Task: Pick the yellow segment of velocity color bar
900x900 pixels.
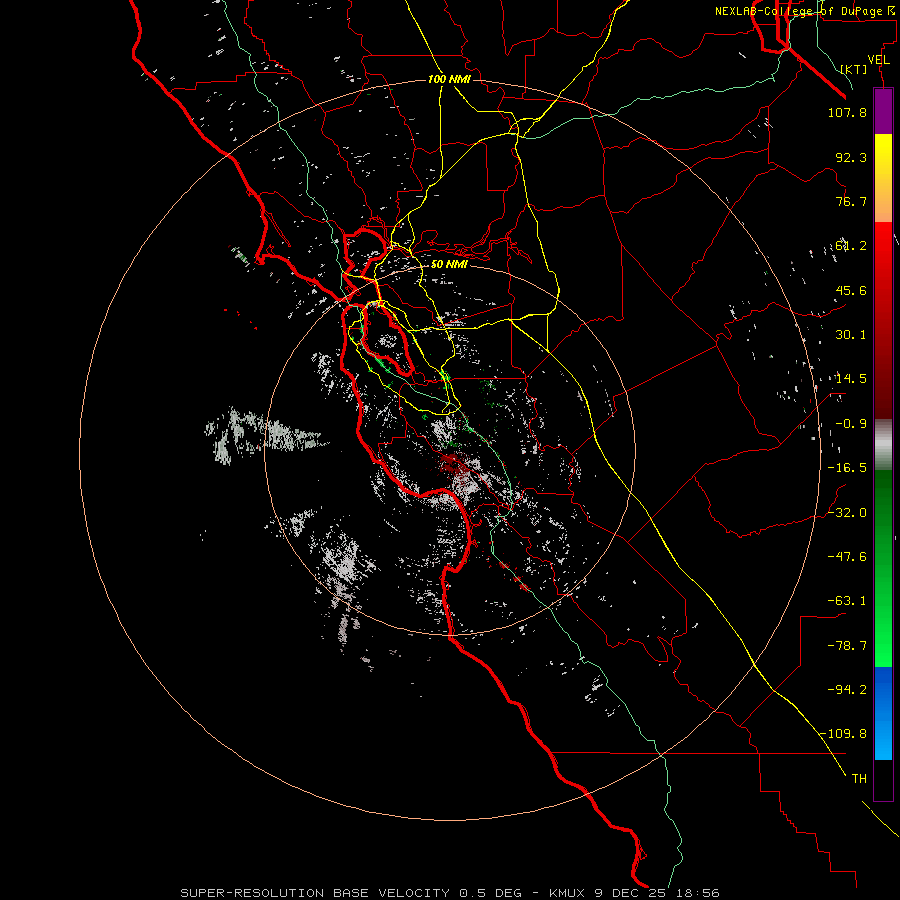Action: (883, 178)
